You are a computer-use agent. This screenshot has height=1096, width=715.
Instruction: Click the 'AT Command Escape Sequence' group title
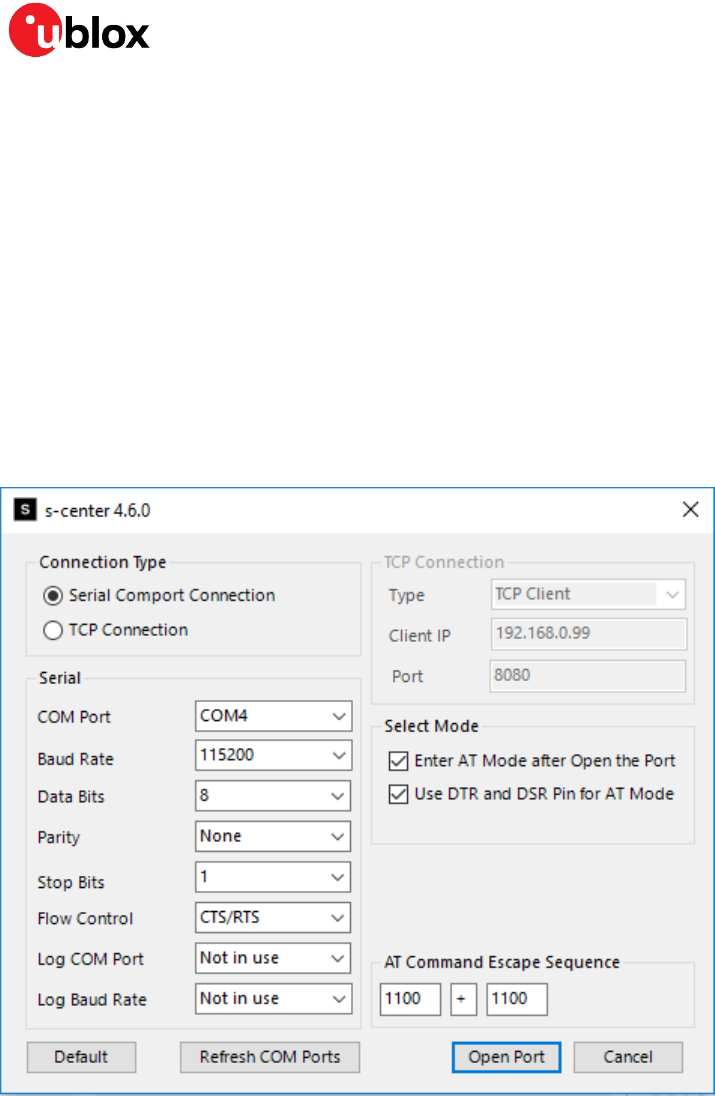[502, 962]
